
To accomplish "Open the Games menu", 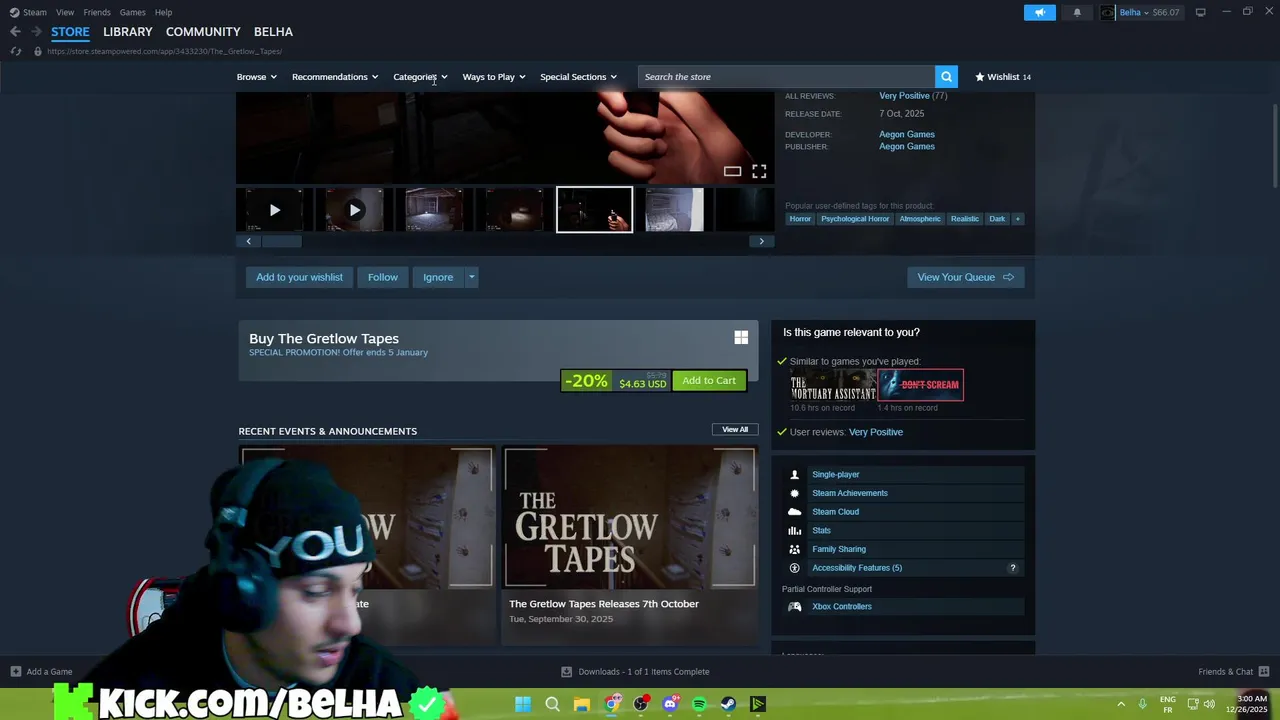I will [132, 12].
